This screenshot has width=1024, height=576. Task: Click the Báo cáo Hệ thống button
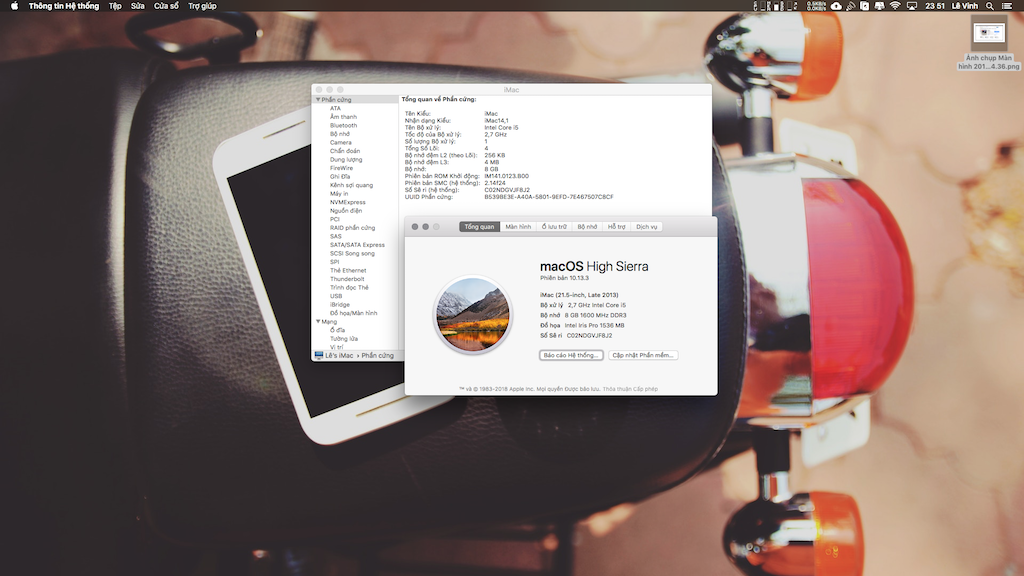571,355
